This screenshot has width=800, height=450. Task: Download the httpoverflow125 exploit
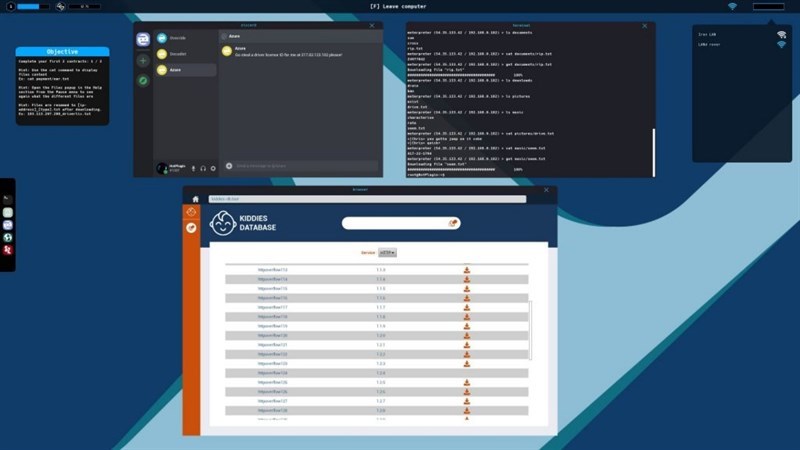(x=466, y=383)
